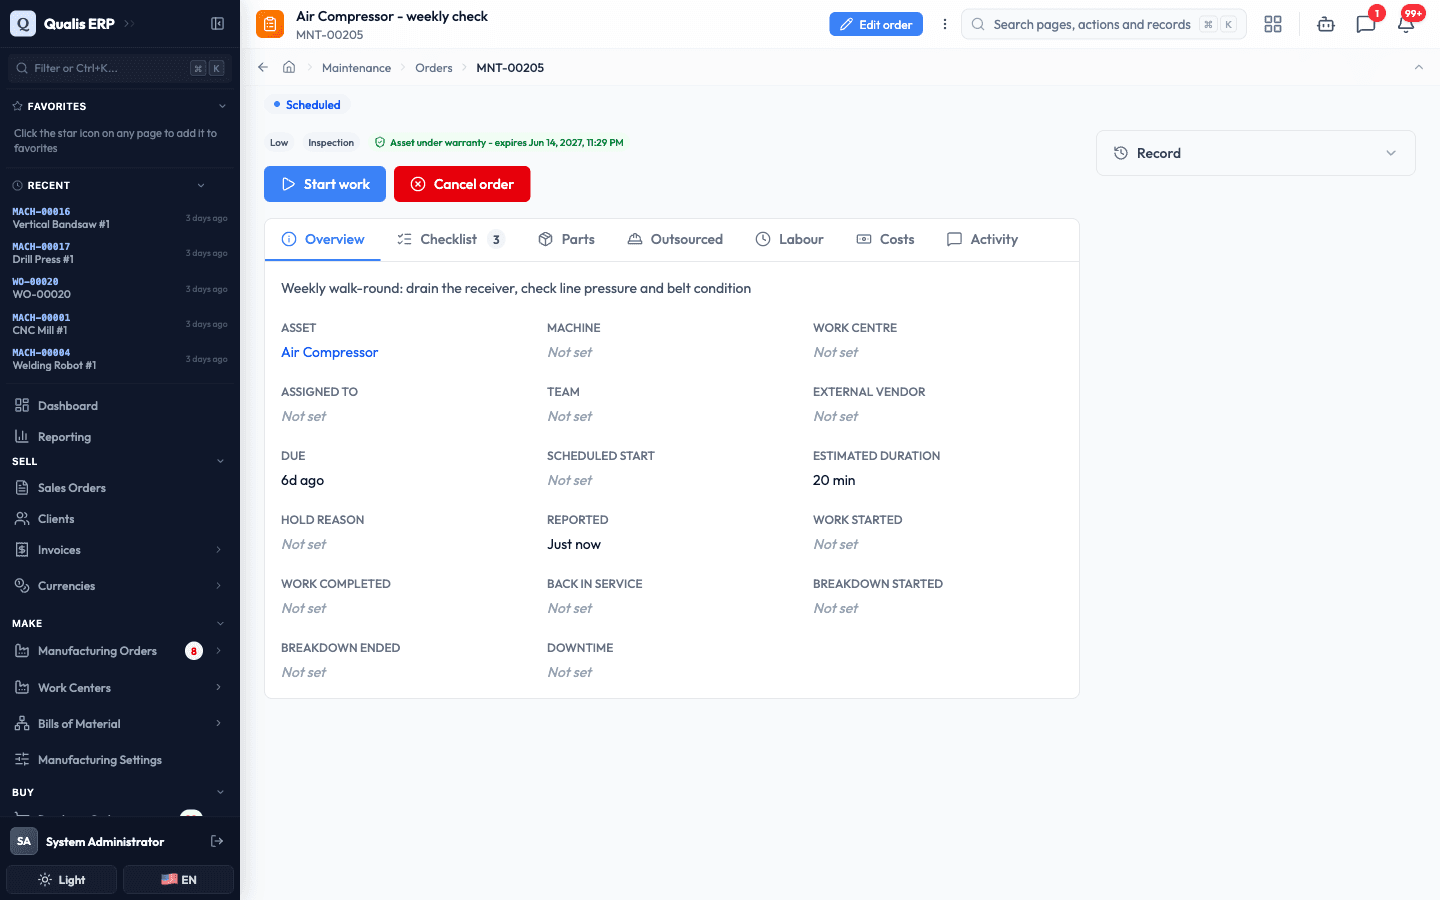Open notifications bell icon
The height and width of the screenshot is (900, 1440).
point(1406,24)
